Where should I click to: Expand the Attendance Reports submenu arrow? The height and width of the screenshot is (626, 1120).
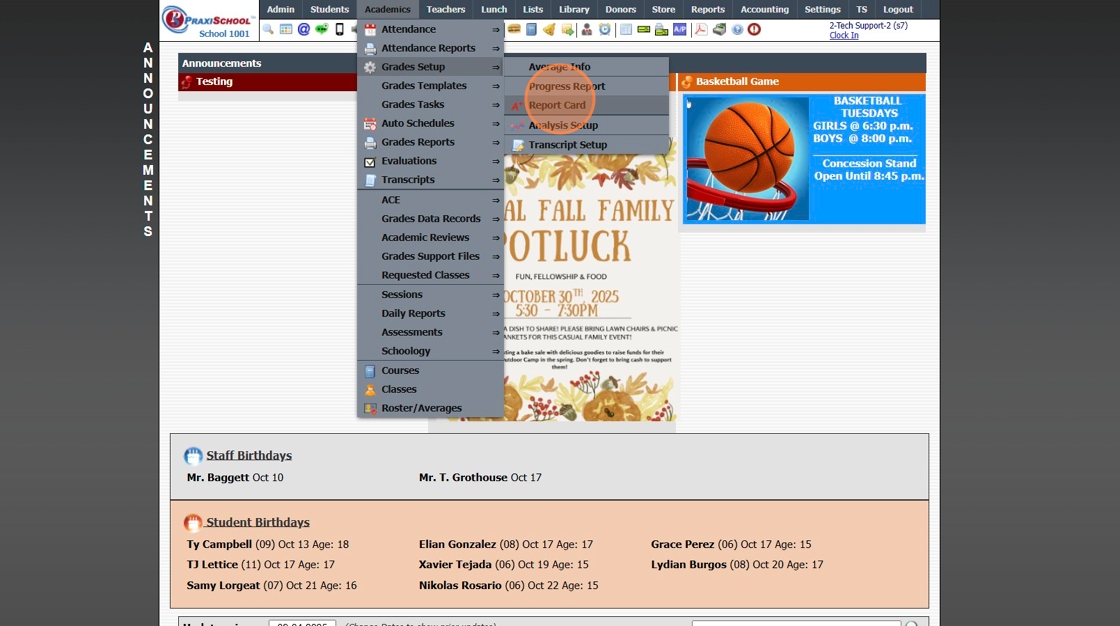[x=495, y=49]
